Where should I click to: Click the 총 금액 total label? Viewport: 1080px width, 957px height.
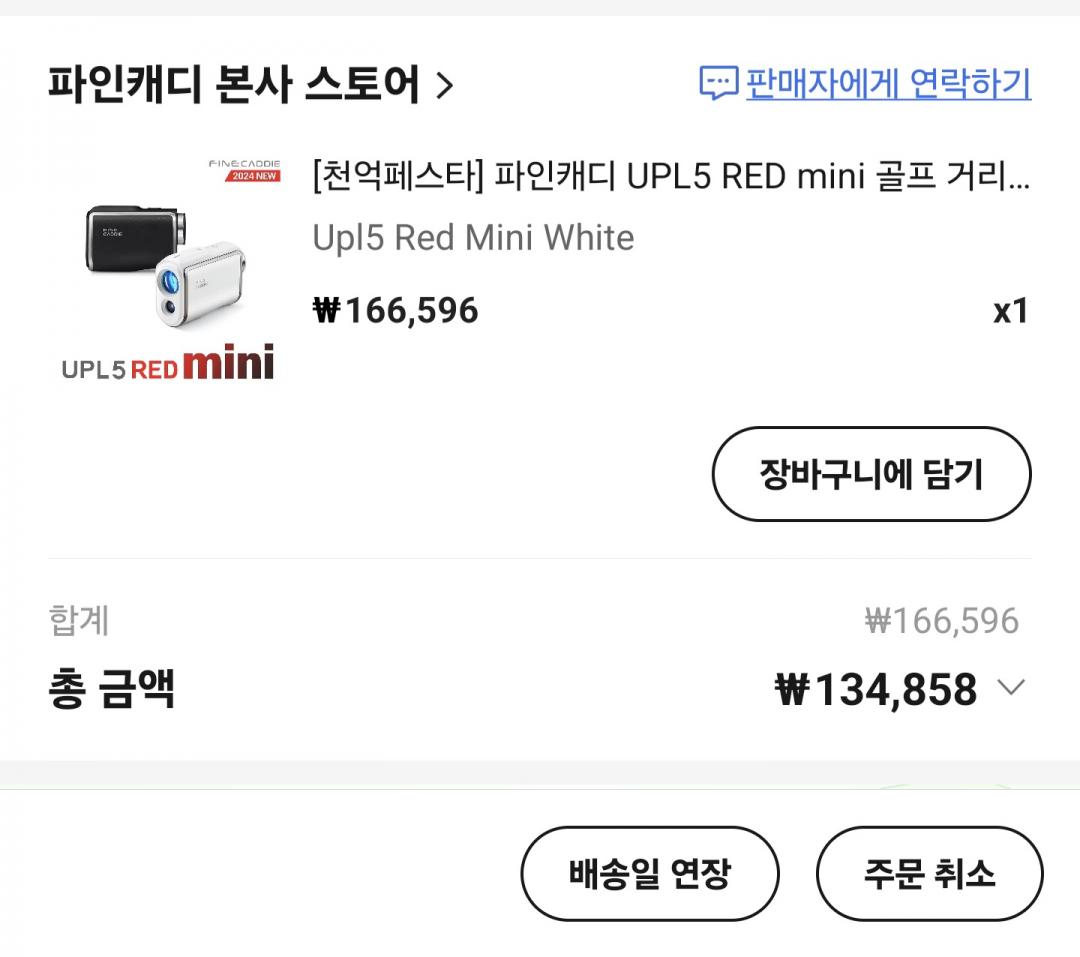click(112, 689)
